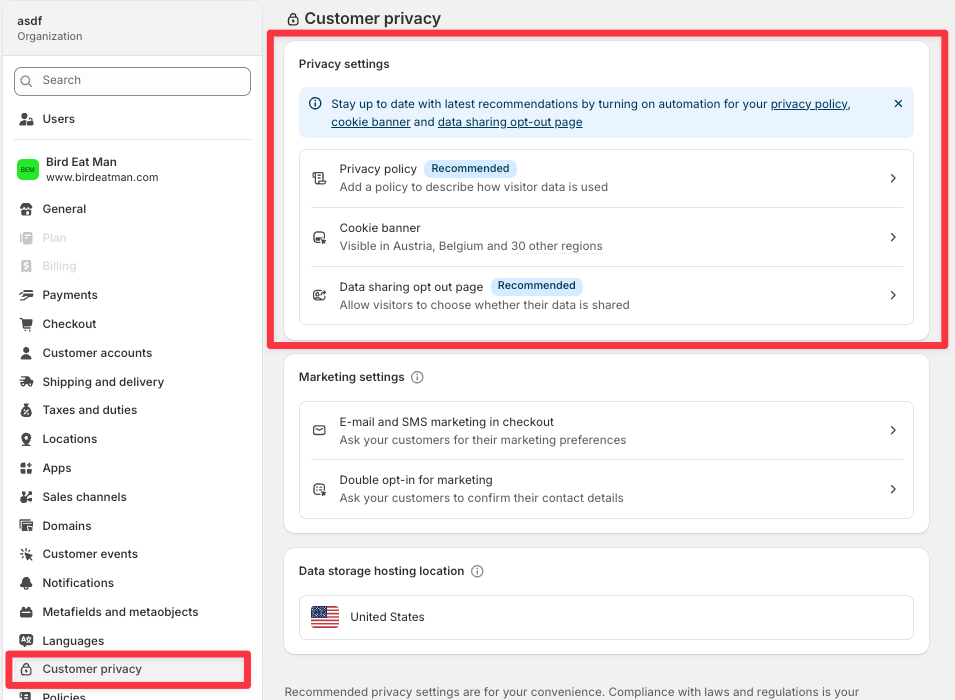
Task: Click the Shipping and delivery truck icon
Action: [x=26, y=382]
